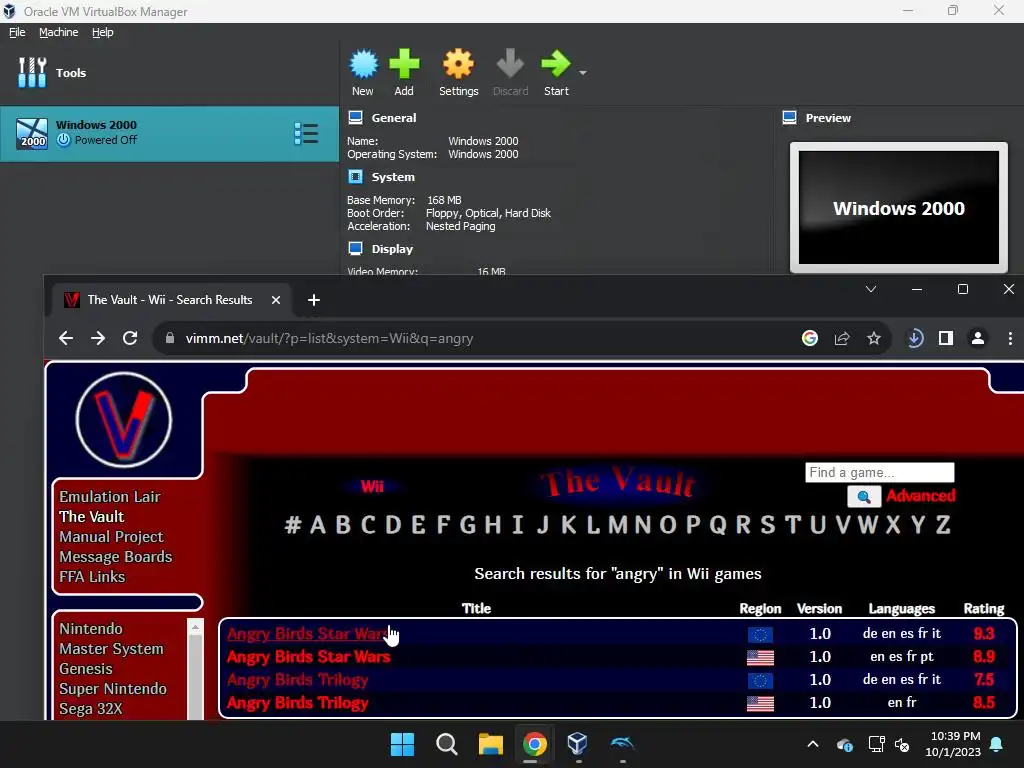Select The Vault Wii Search Results tab
1024x768 pixels.
point(169,300)
